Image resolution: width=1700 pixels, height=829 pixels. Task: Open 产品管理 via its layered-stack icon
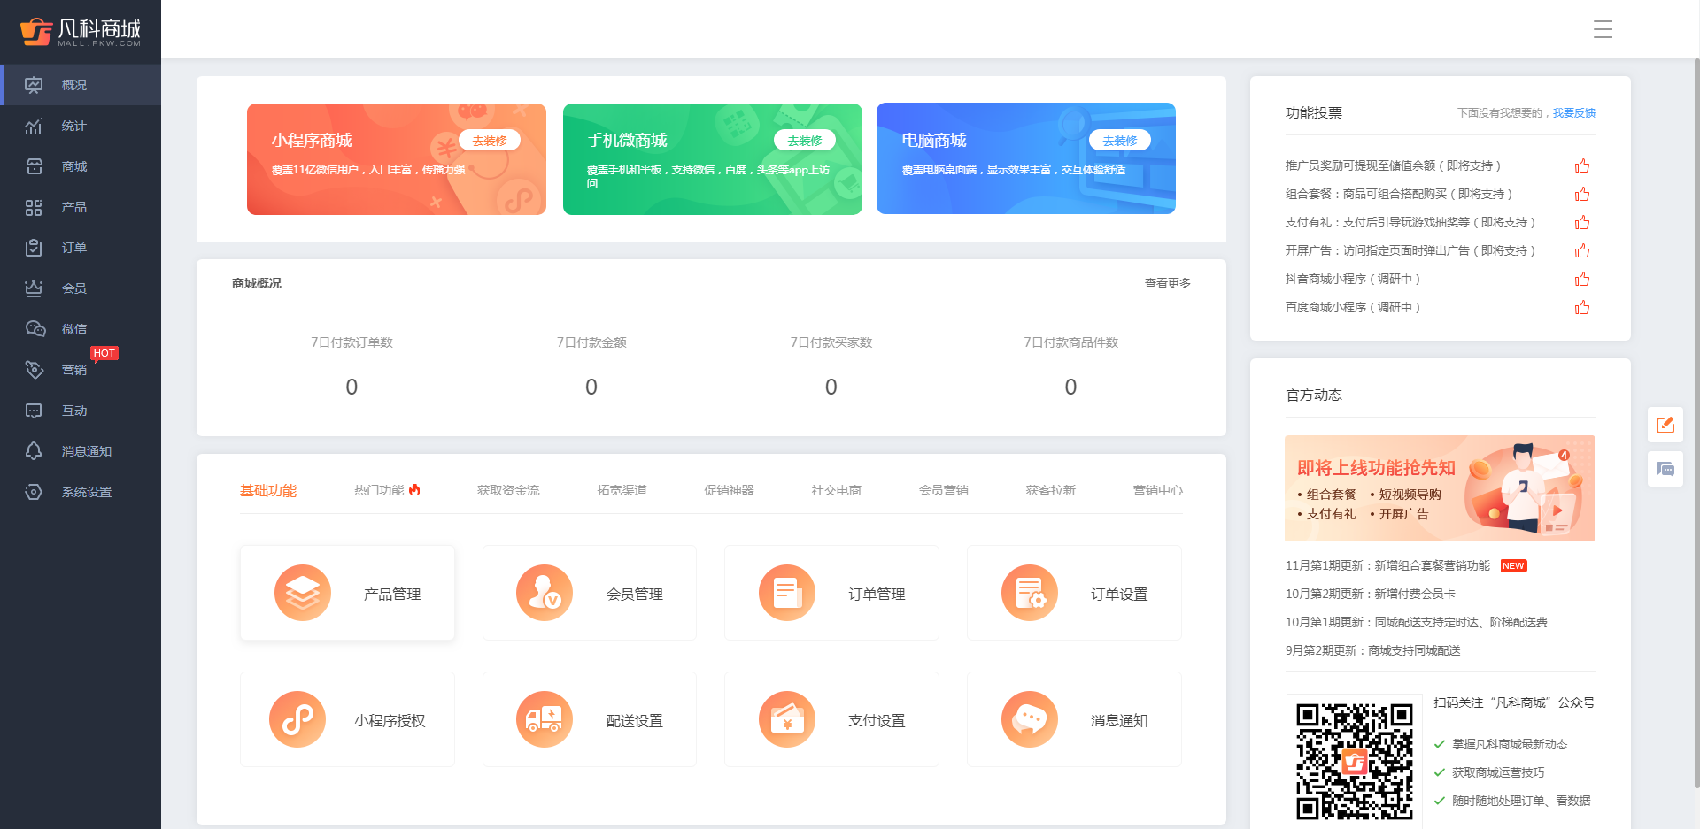302,593
